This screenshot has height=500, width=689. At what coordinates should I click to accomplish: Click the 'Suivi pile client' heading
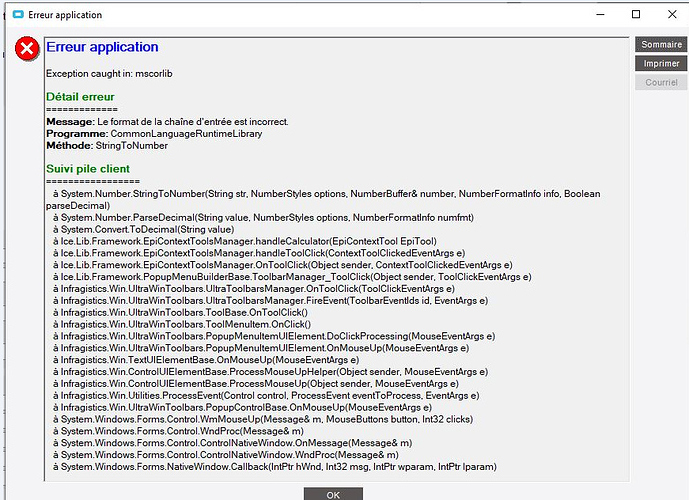click(x=88, y=169)
